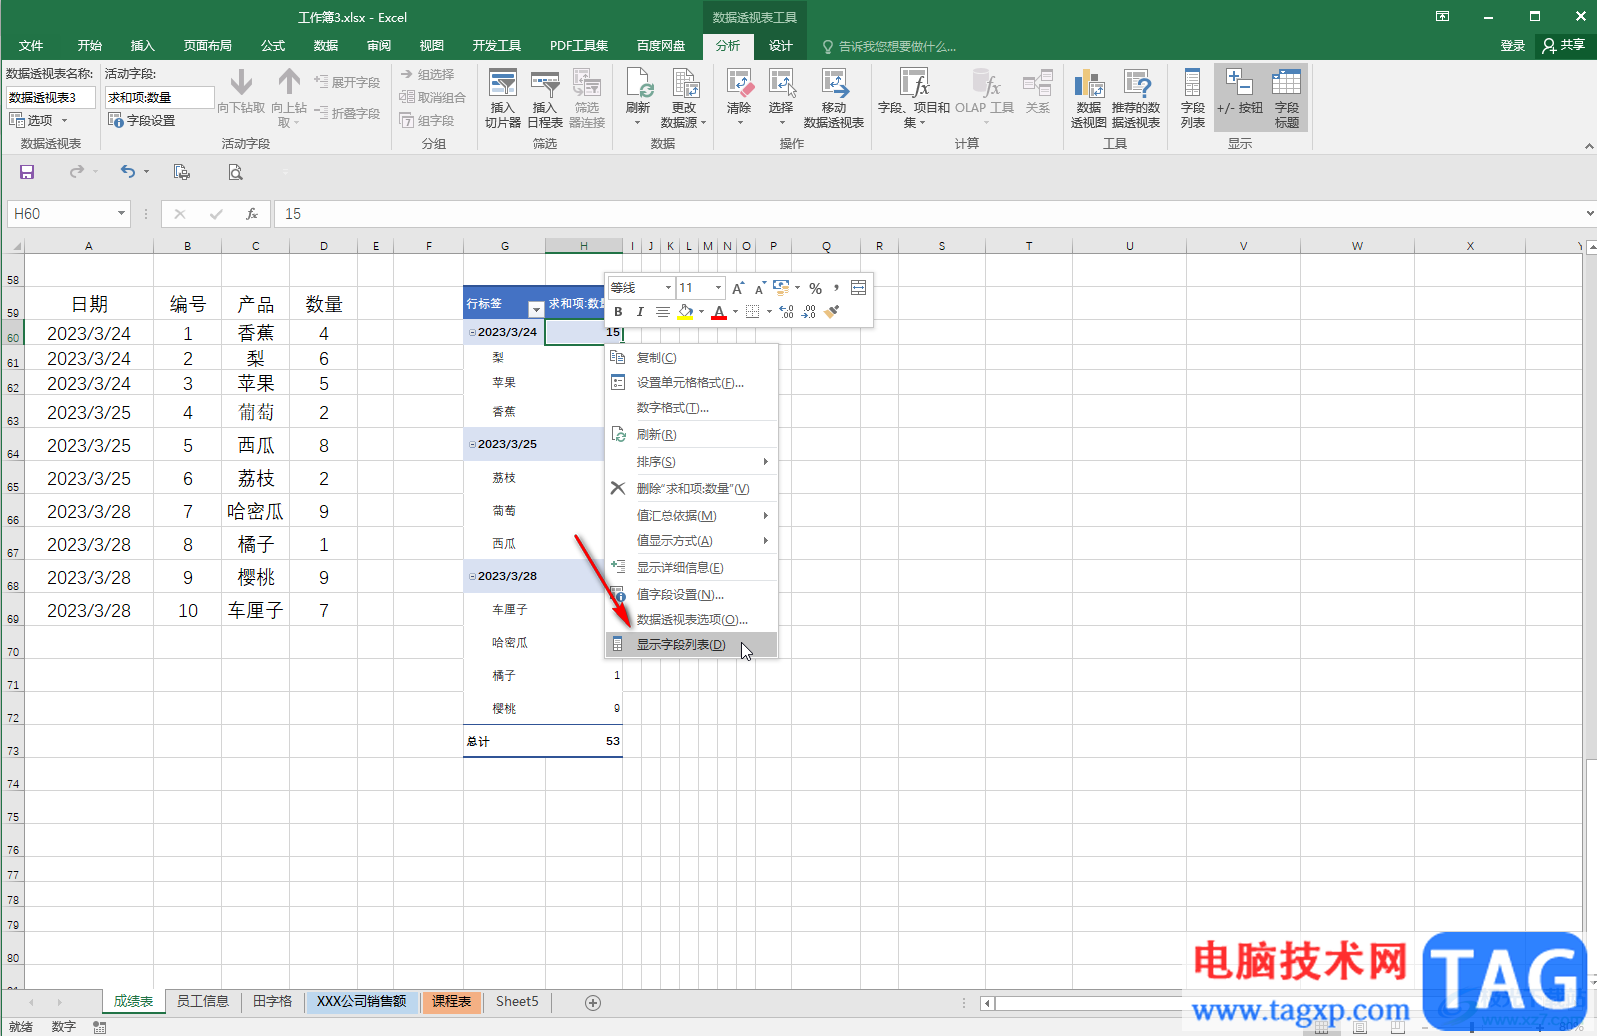Click the PivotTable Name input field
Screen dimensions: 1597x1036
point(51,97)
